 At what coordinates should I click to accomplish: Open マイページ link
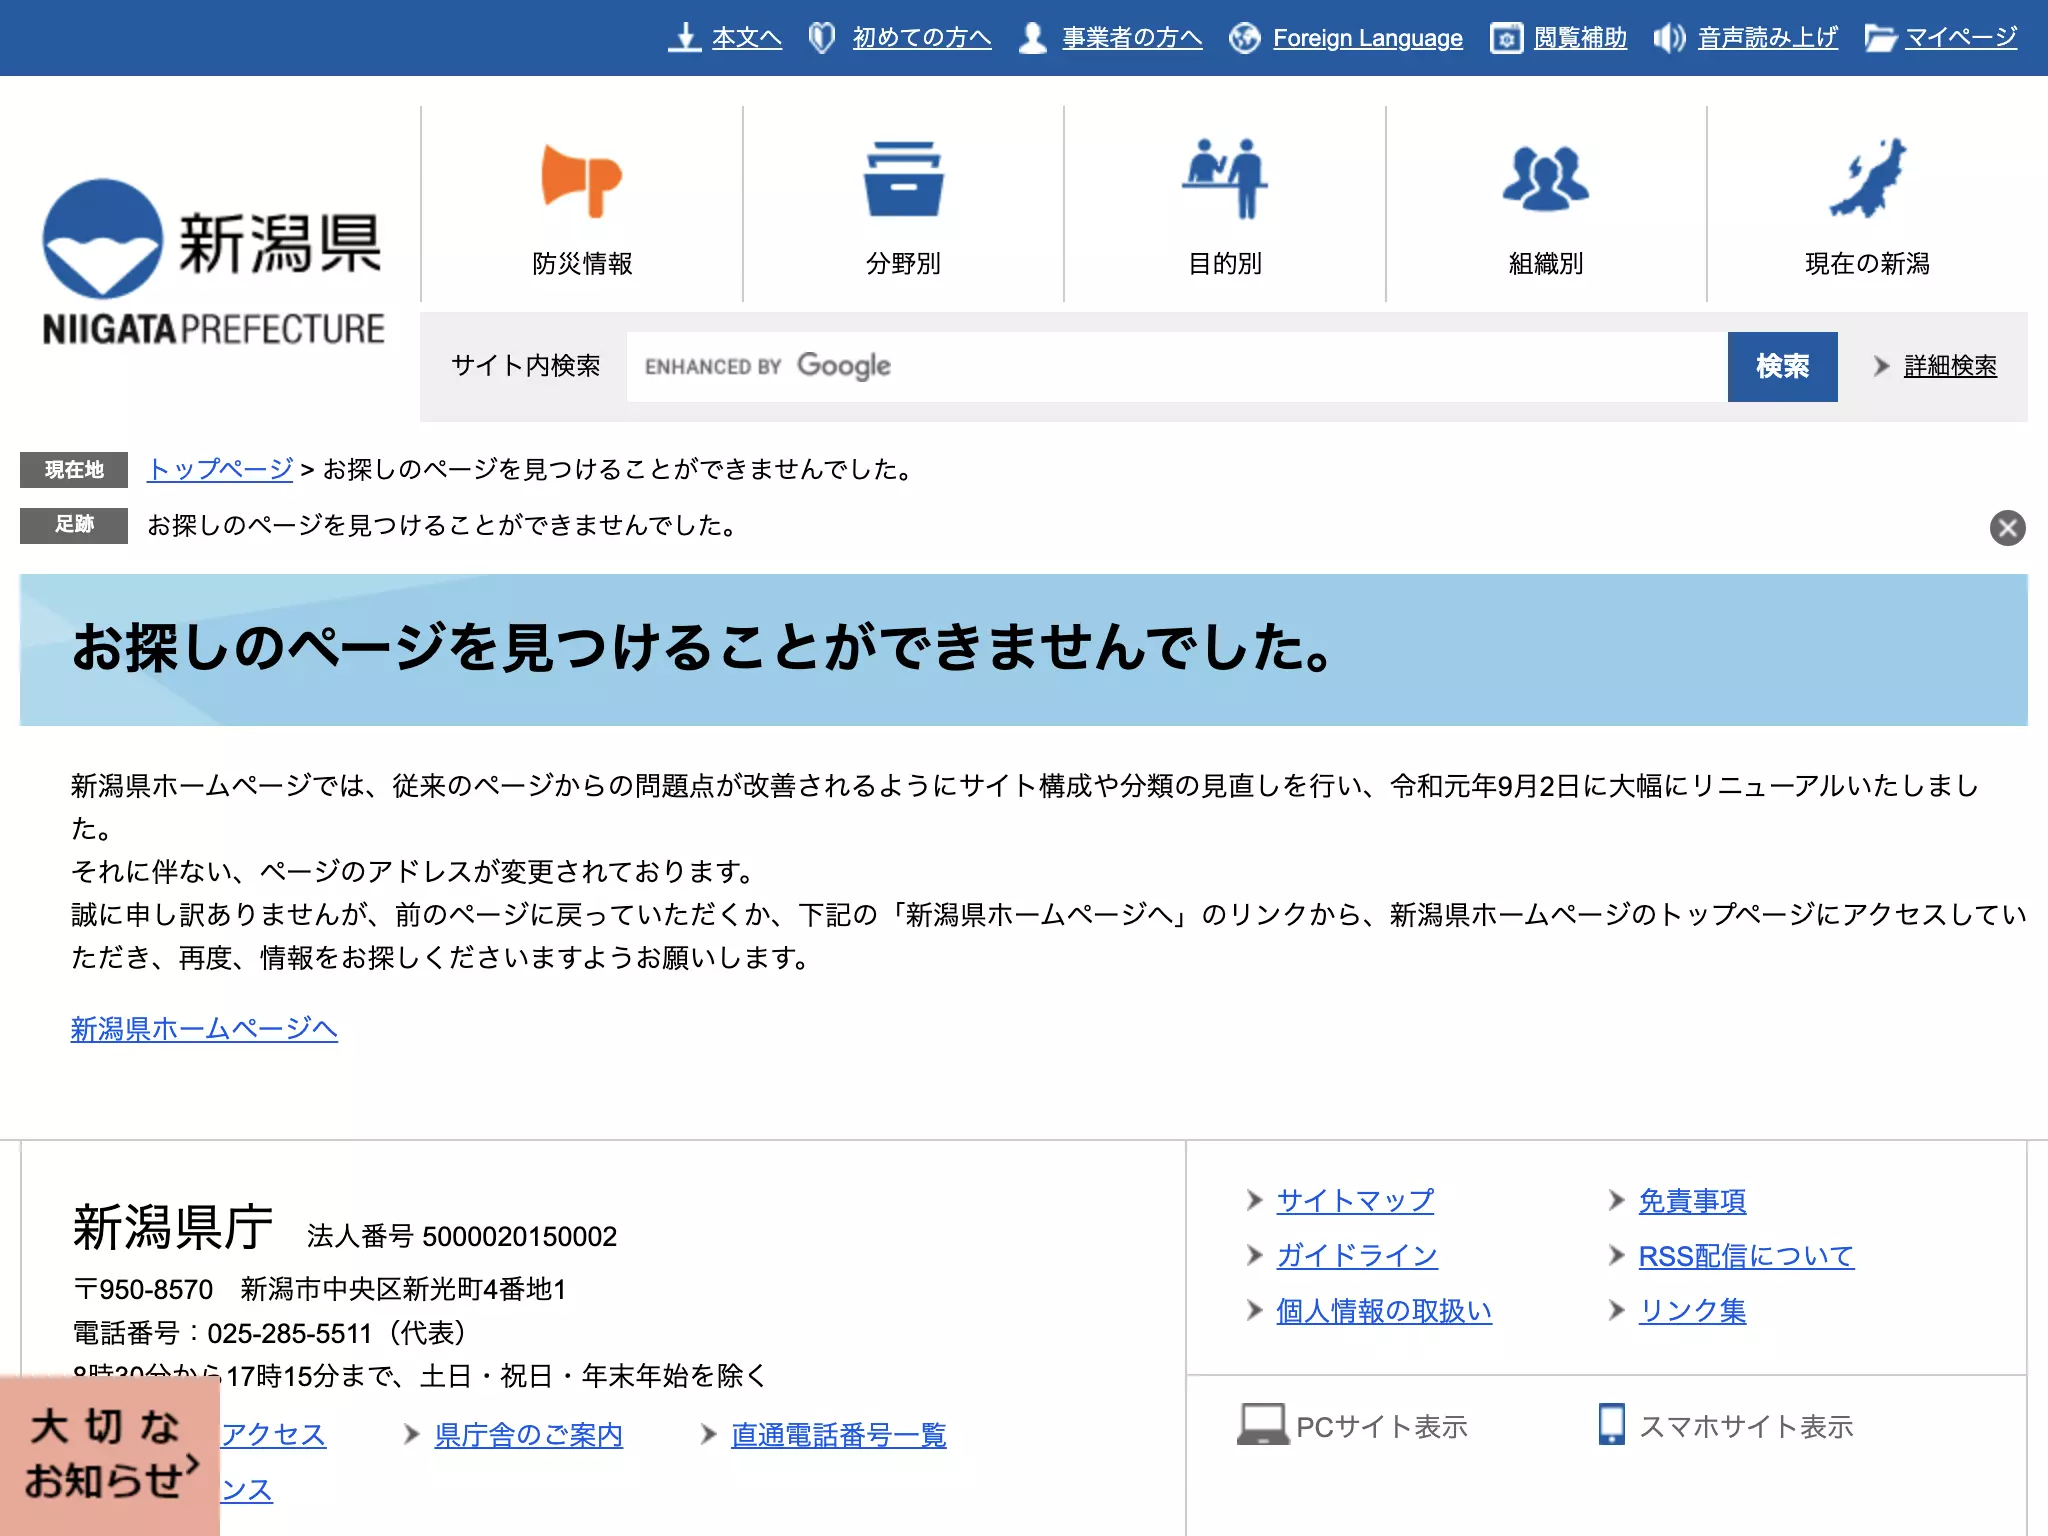[1960, 38]
